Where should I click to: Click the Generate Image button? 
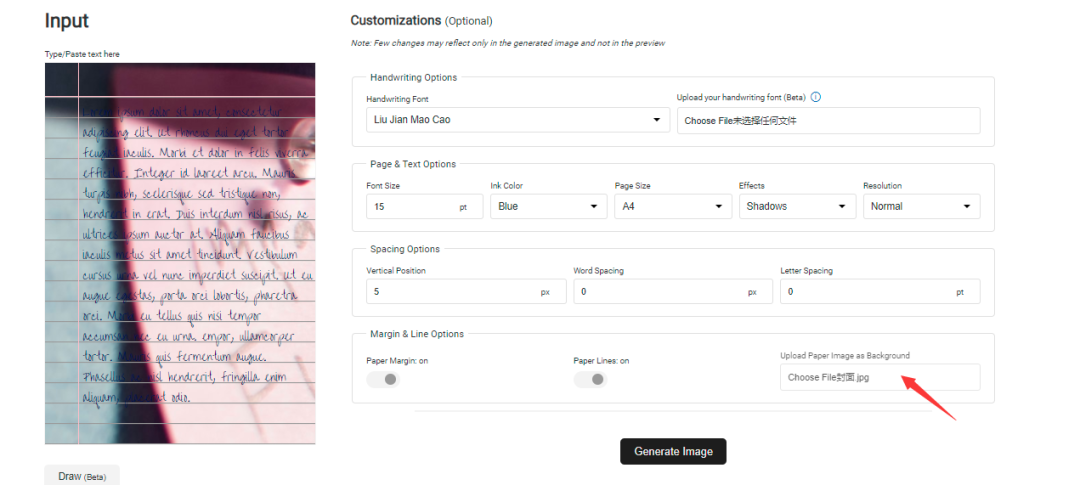click(x=673, y=451)
